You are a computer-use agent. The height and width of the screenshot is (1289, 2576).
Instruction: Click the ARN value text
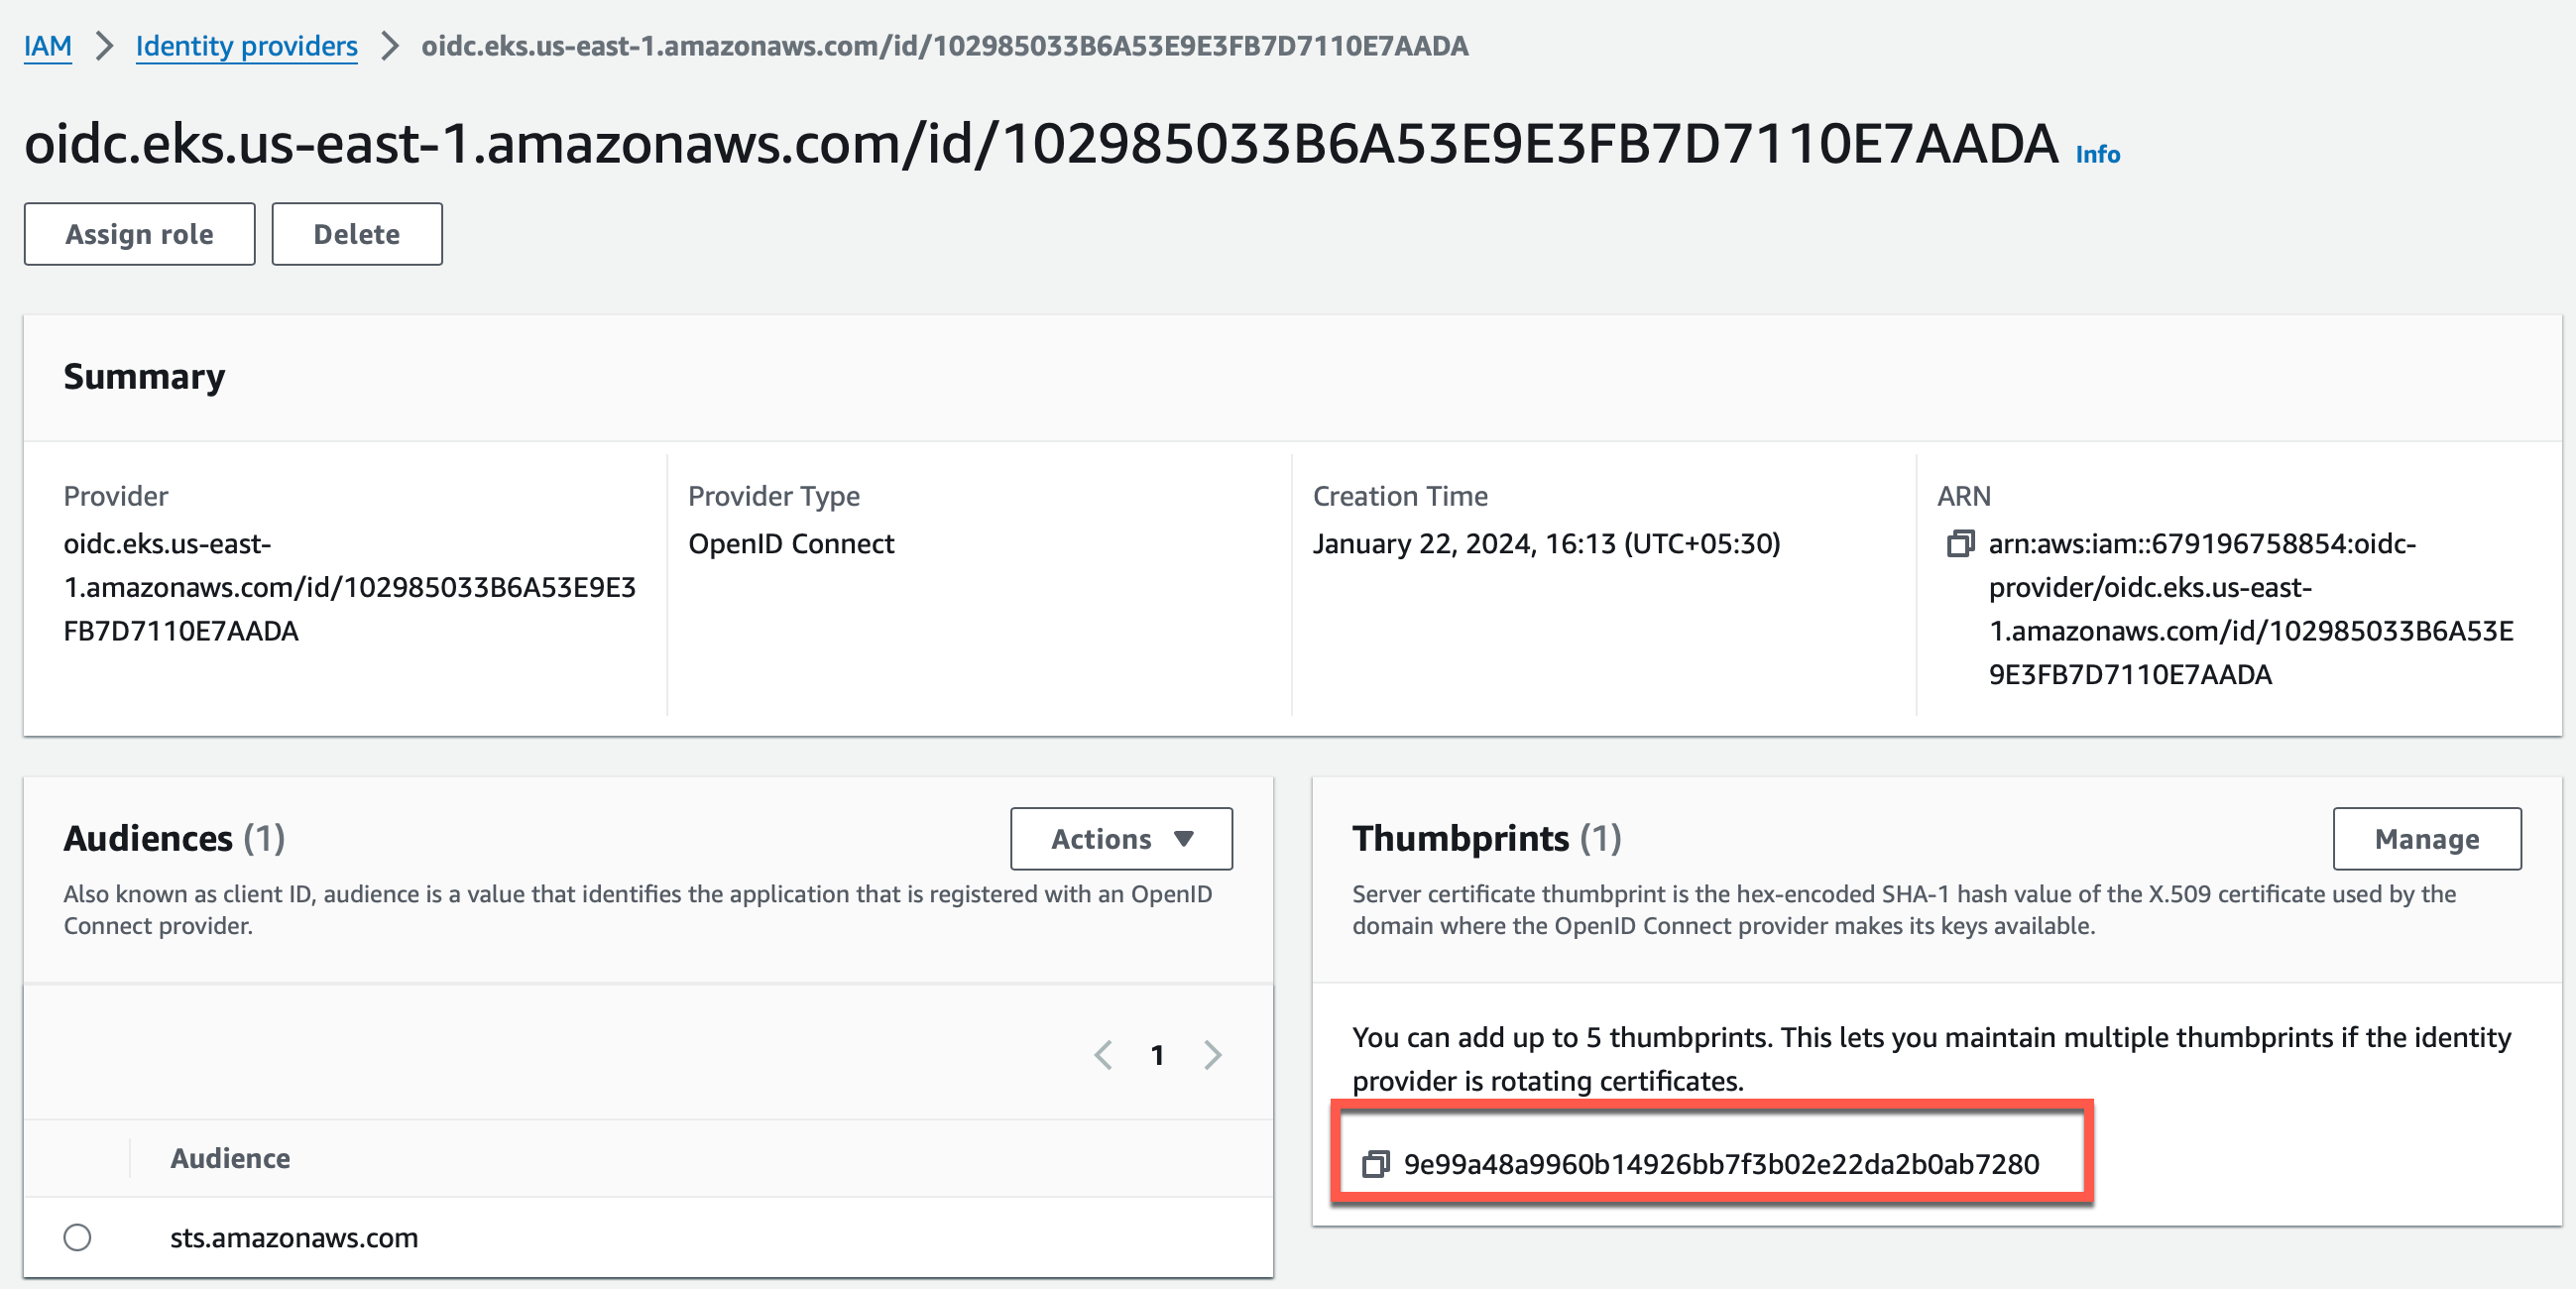2250,609
